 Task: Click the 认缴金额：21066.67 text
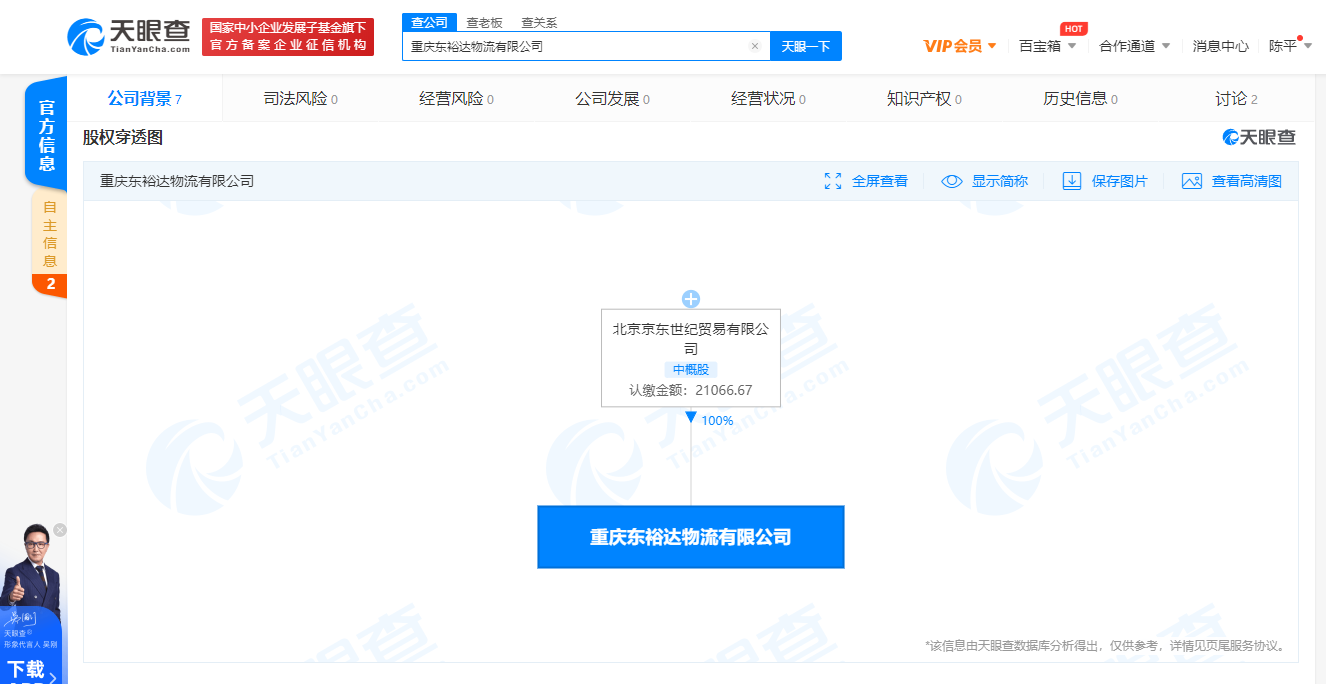(691, 390)
